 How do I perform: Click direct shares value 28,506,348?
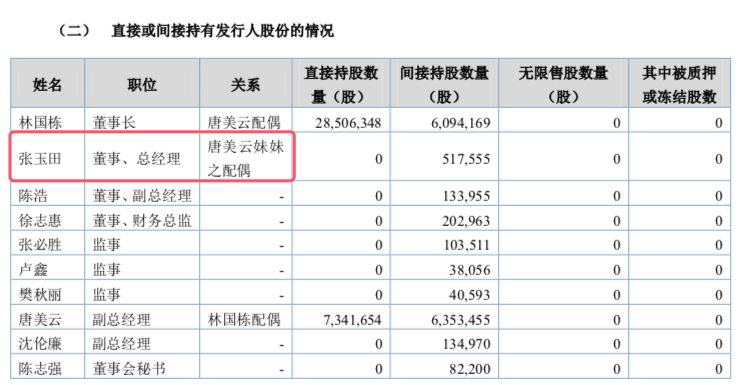348,123
